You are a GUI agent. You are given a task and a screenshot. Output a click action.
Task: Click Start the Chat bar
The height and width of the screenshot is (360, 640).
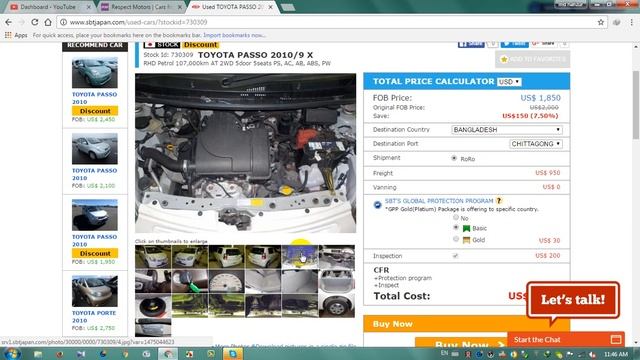[x=566, y=340]
